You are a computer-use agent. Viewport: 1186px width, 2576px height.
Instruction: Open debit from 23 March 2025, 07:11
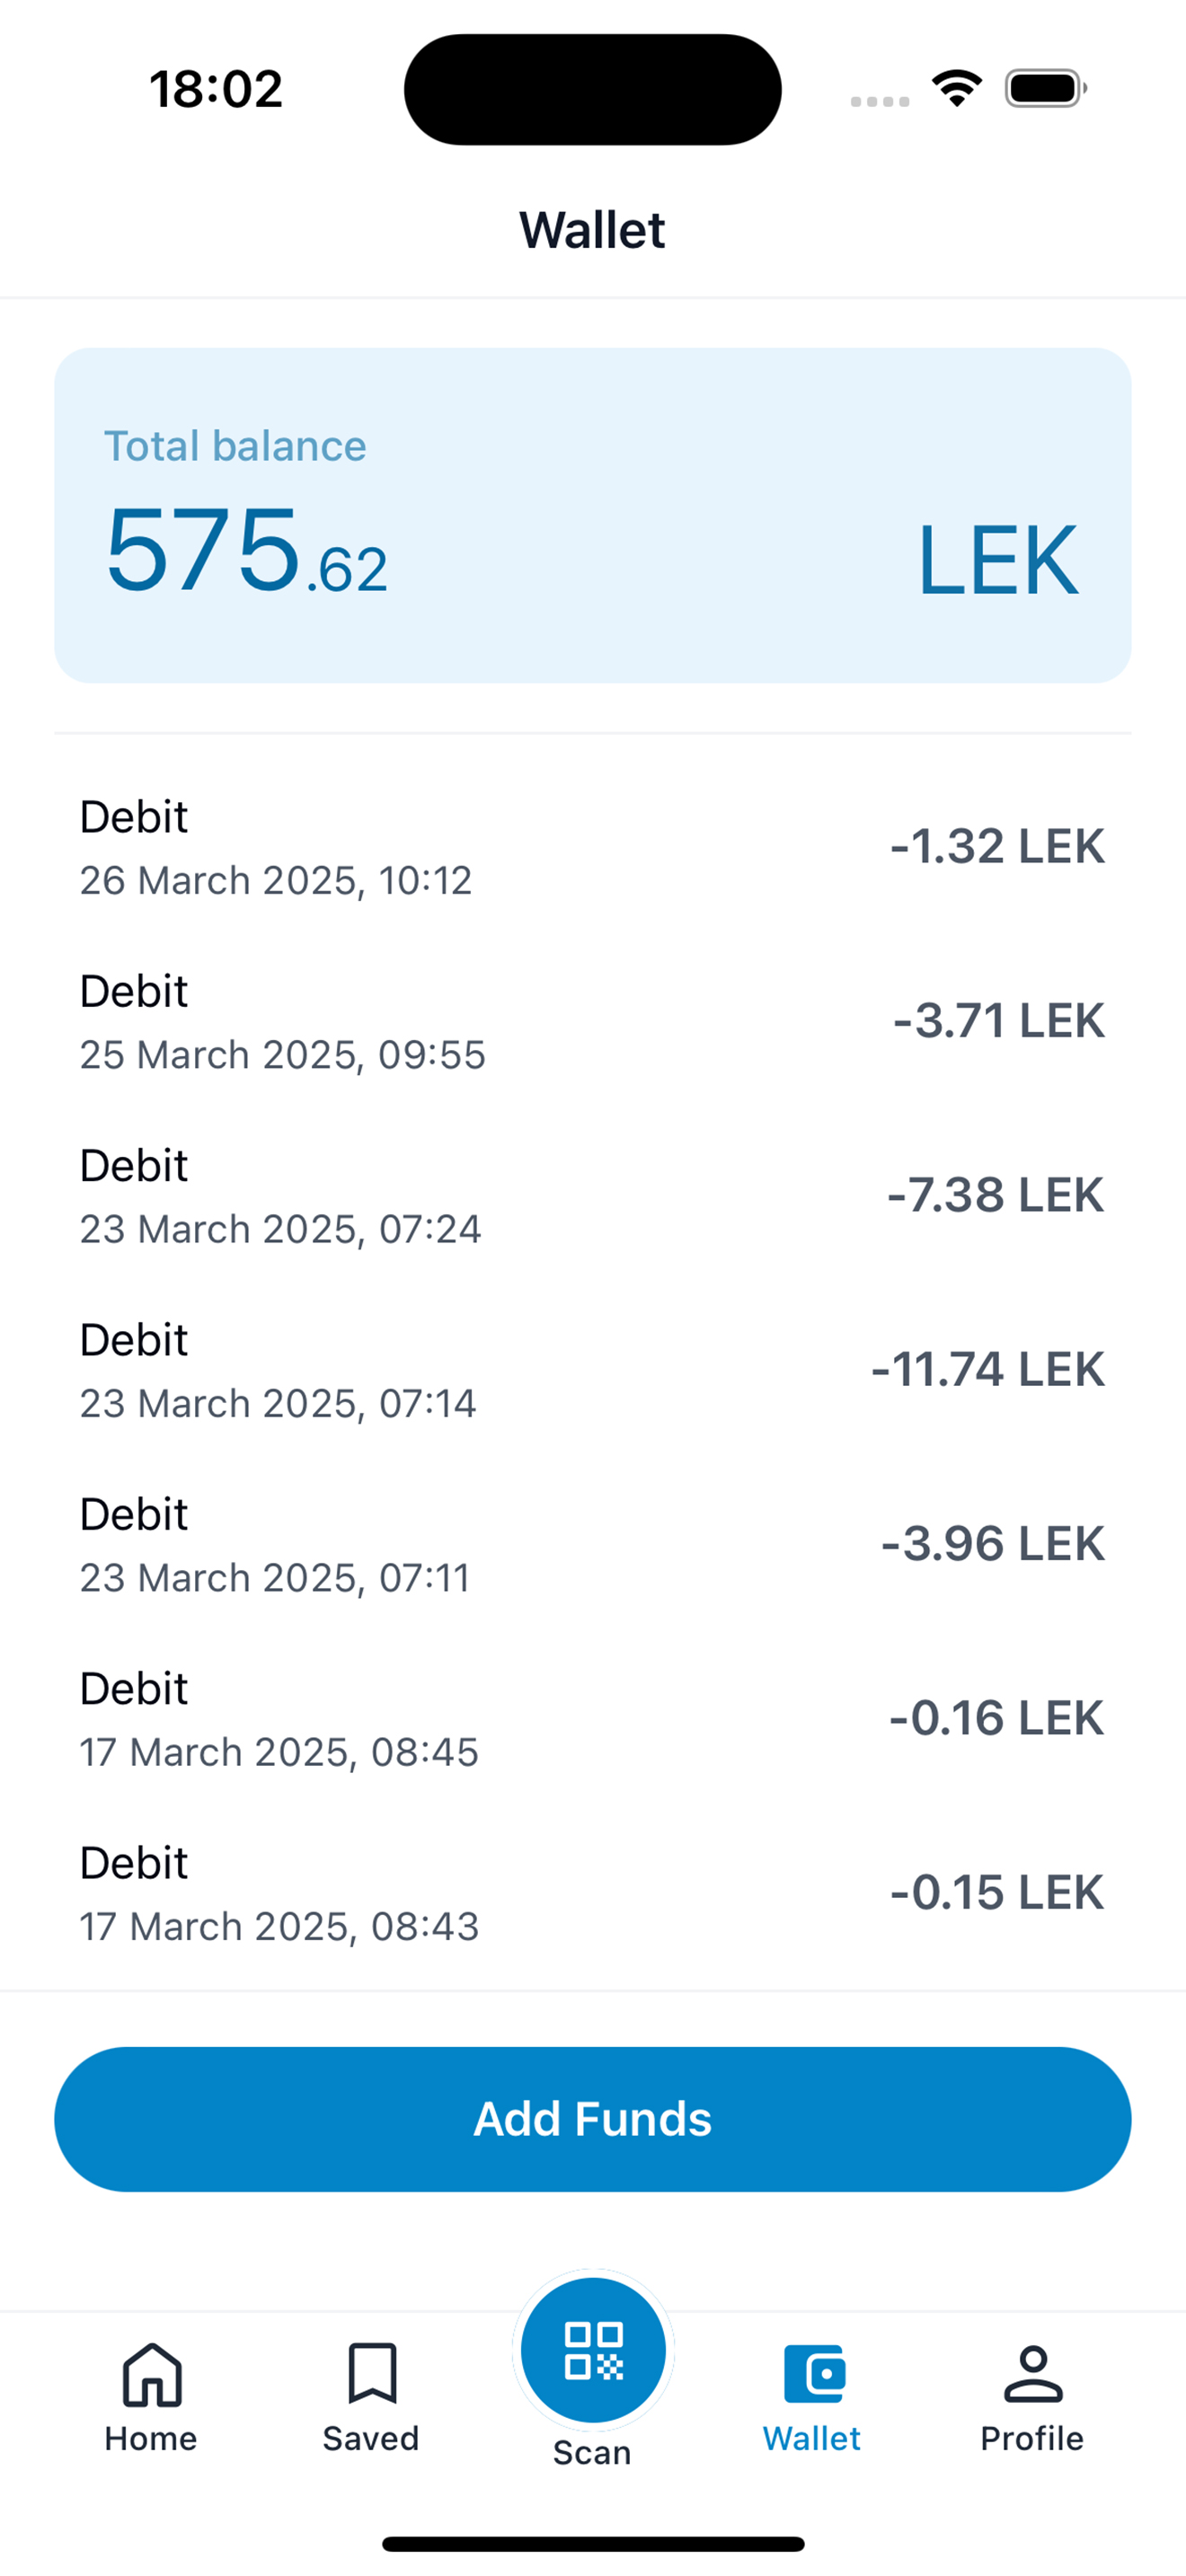pyautogui.click(x=593, y=1544)
